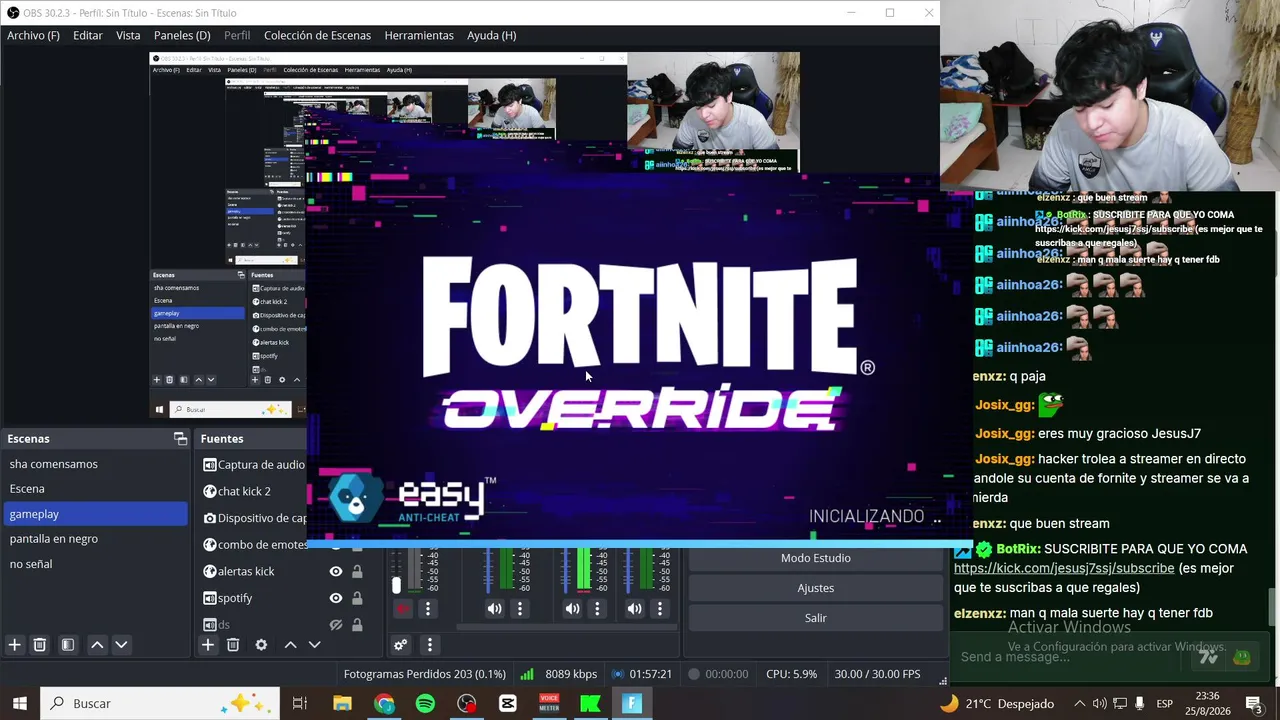Open options menu for third audio channel
The image size is (1280, 720).
(597, 608)
